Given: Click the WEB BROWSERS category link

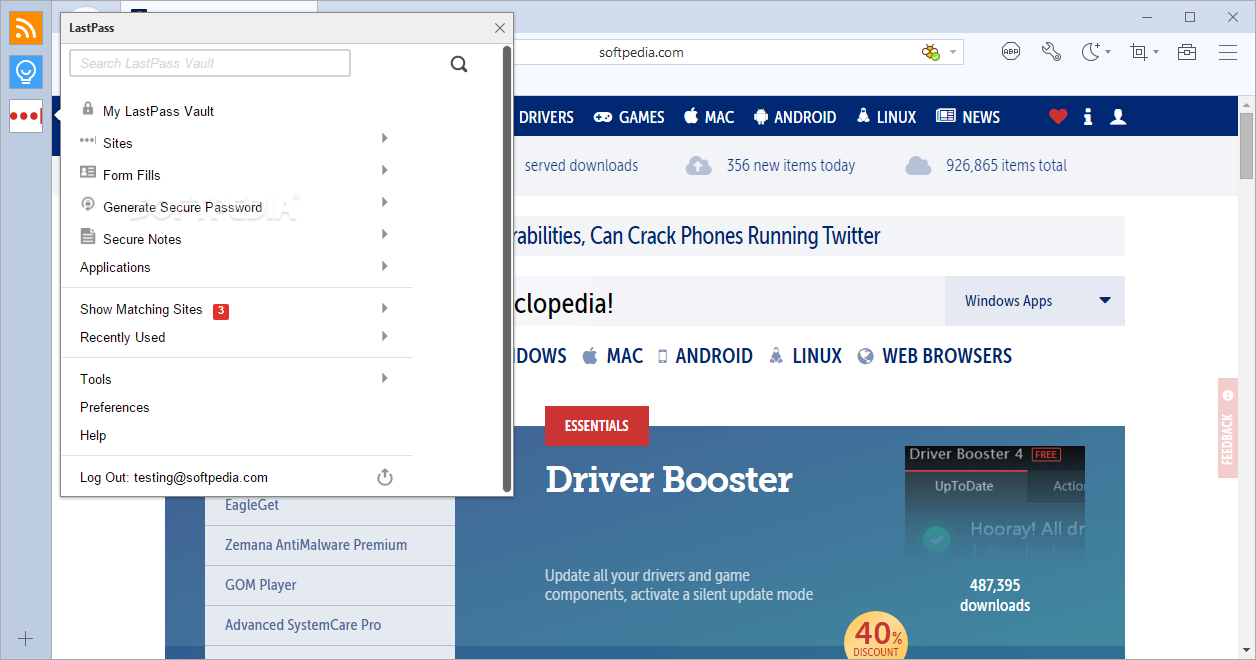Looking at the screenshot, I should [947, 356].
